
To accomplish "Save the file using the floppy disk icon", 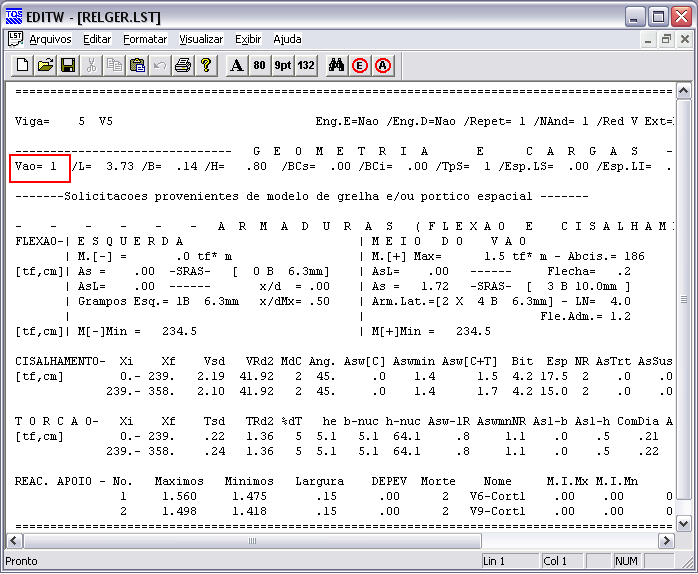I will tap(68, 65).
